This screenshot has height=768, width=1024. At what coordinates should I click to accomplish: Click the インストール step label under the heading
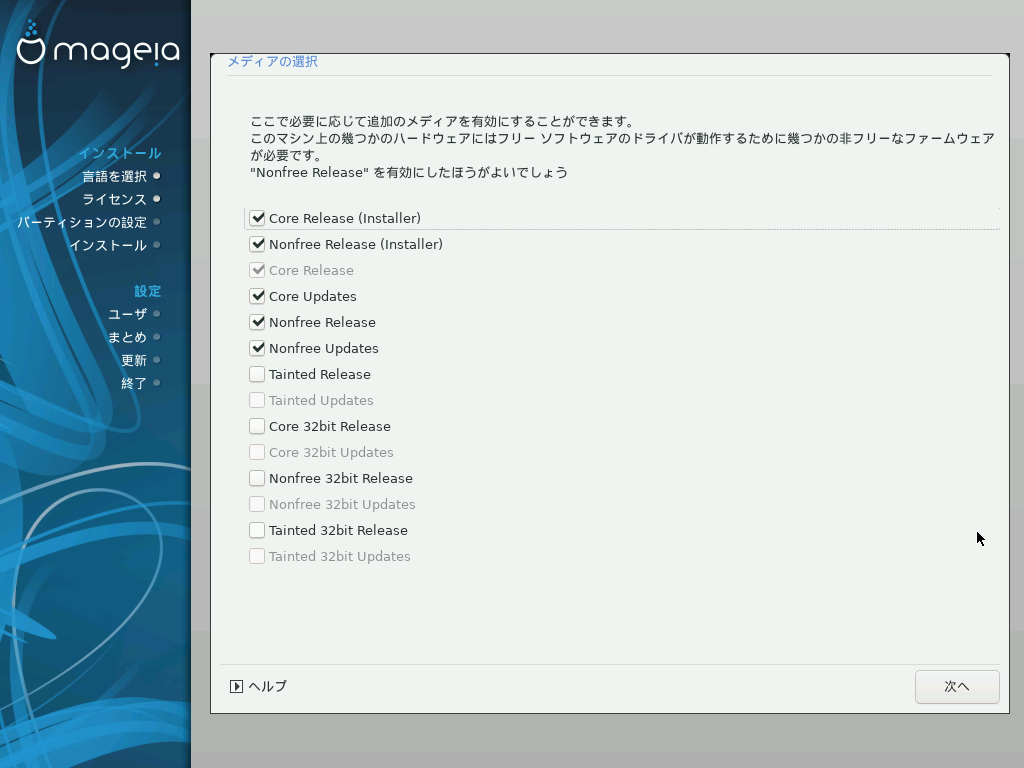108,246
